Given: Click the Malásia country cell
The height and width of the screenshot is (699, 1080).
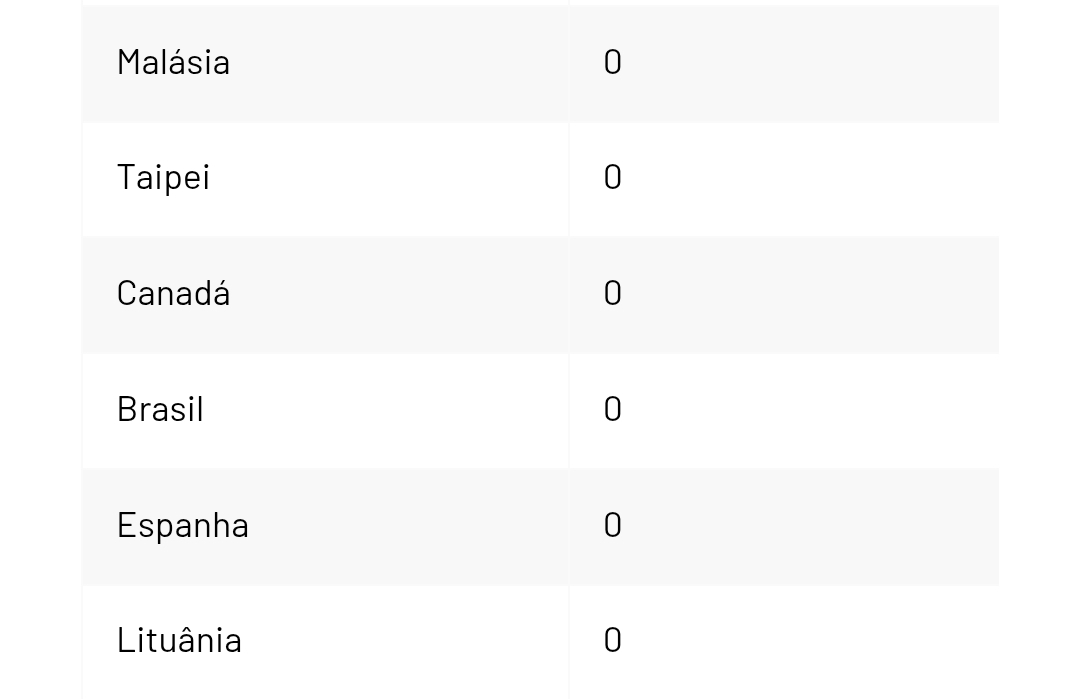Looking at the screenshot, I should tap(174, 62).
